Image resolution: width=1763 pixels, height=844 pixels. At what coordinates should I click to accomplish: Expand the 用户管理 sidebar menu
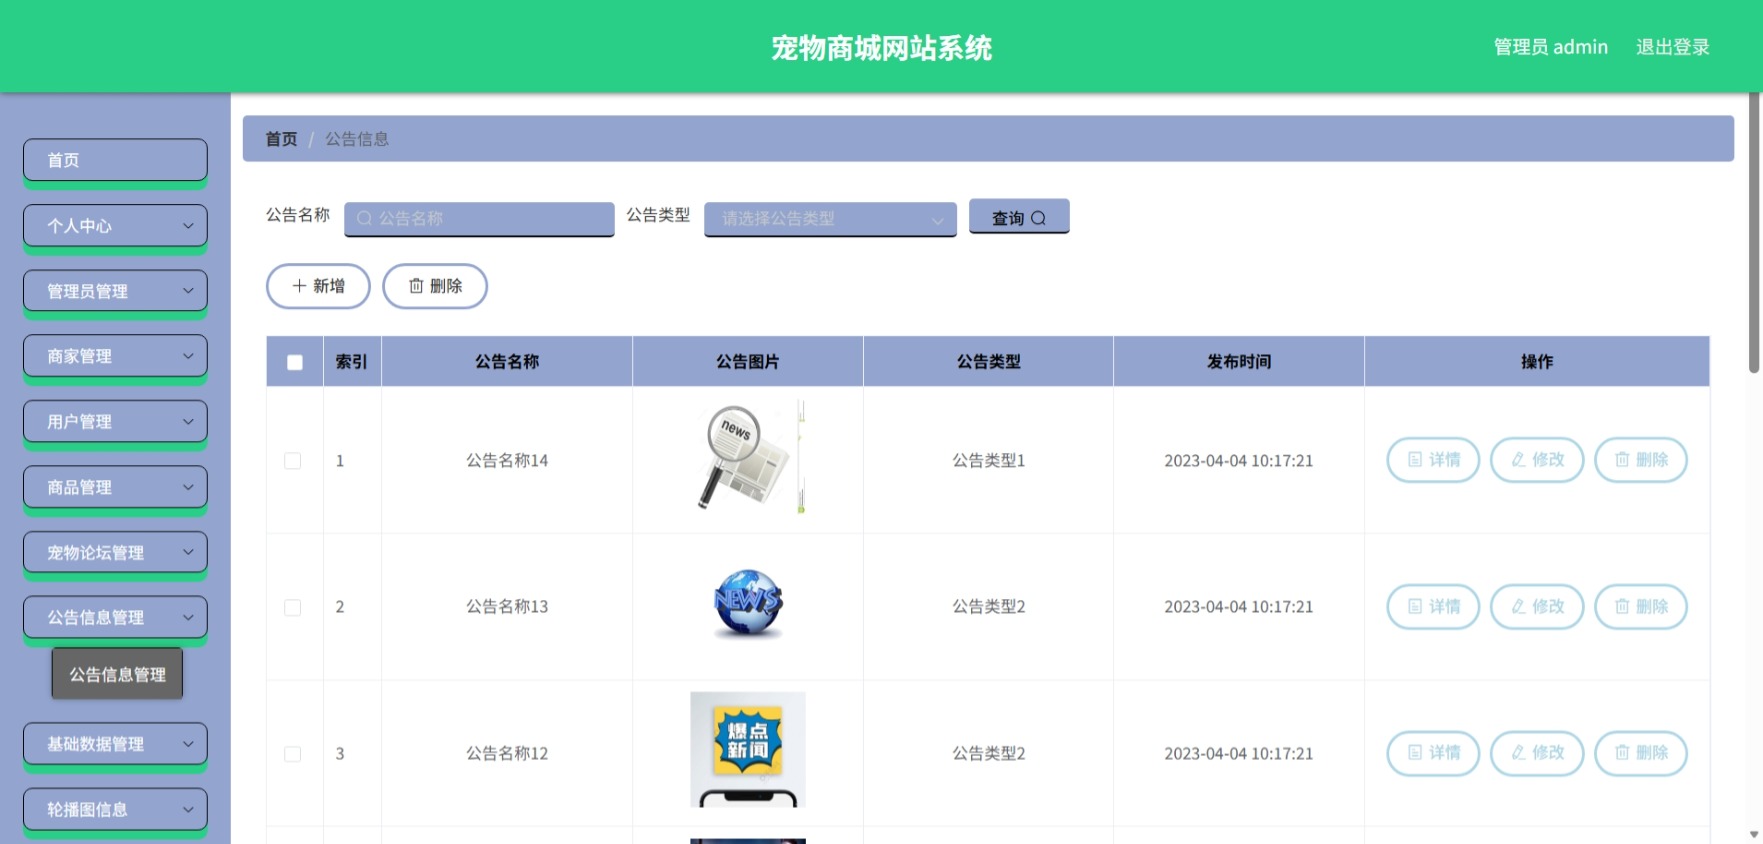click(115, 422)
